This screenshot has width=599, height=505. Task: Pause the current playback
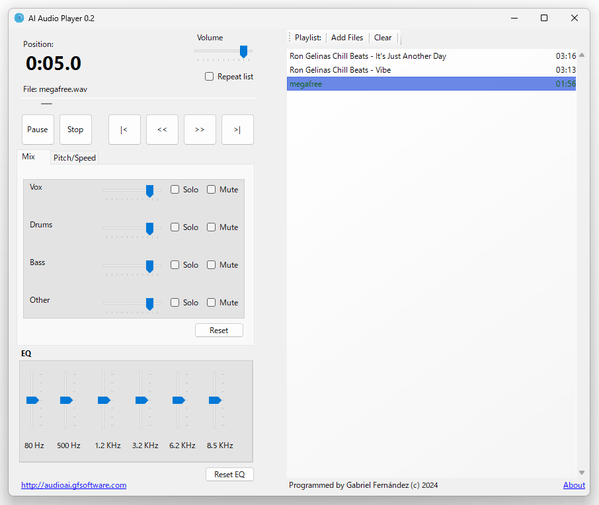coord(37,129)
